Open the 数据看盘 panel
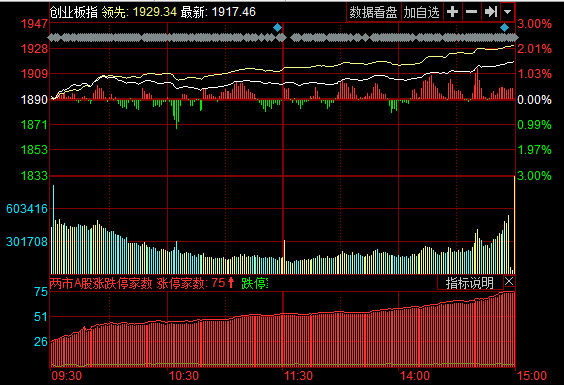This screenshot has height=385, width=564. pyautogui.click(x=373, y=13)
